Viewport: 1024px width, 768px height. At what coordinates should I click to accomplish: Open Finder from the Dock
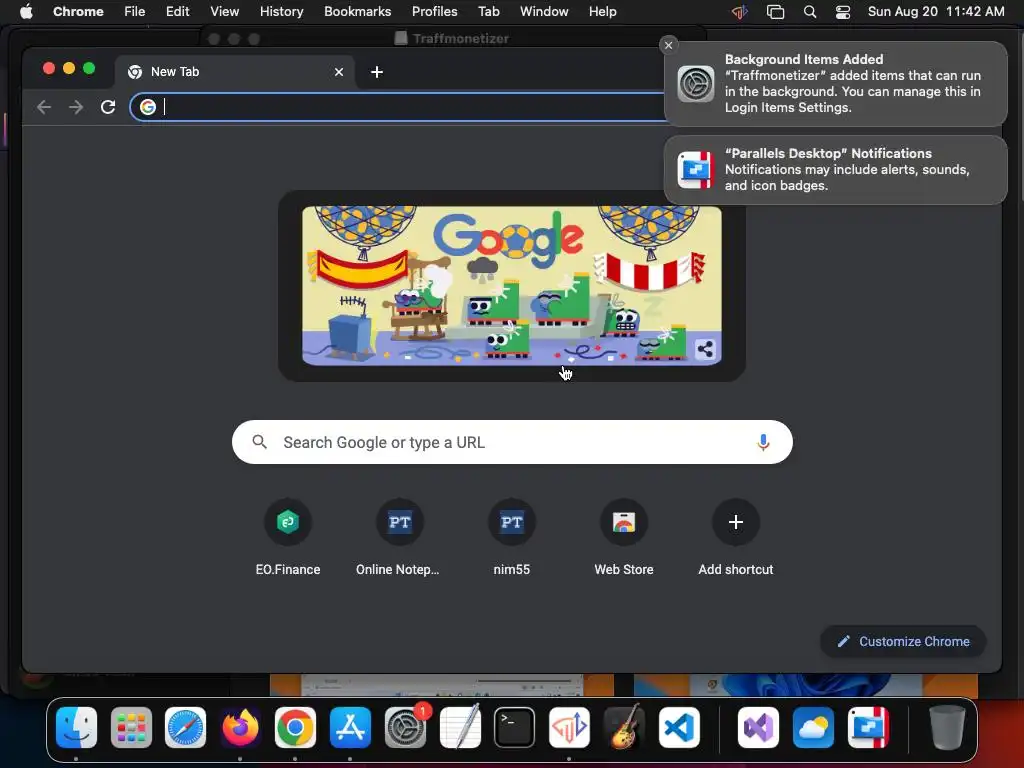(x=76, y=727)
